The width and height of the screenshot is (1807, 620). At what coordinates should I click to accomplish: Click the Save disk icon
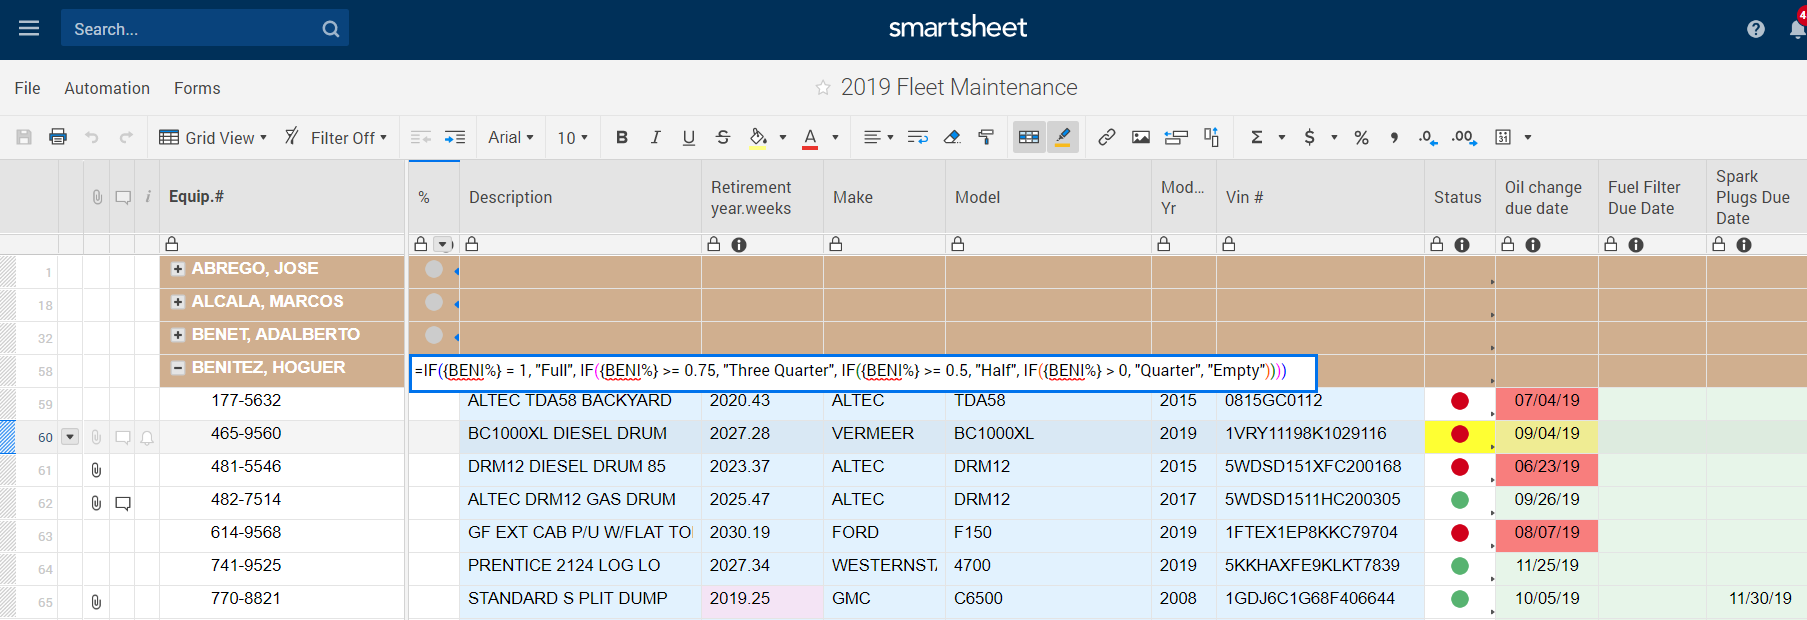pyautogui.click(x=24, y=137)
